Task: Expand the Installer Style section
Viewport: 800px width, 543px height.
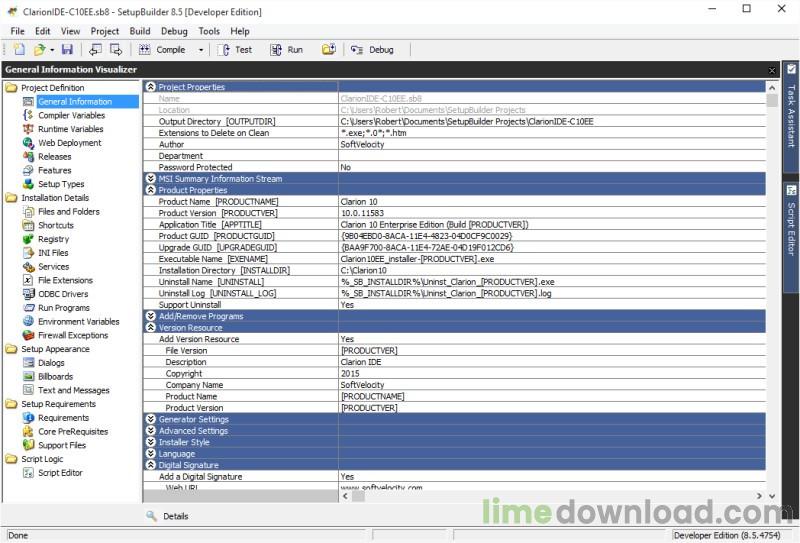Action: click(x=151, y=443)
